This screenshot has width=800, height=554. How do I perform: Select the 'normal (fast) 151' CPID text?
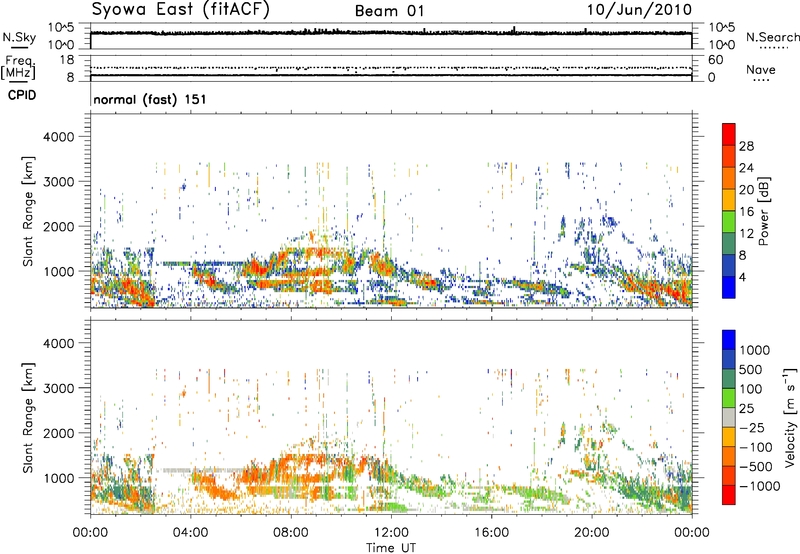(150, 99)
